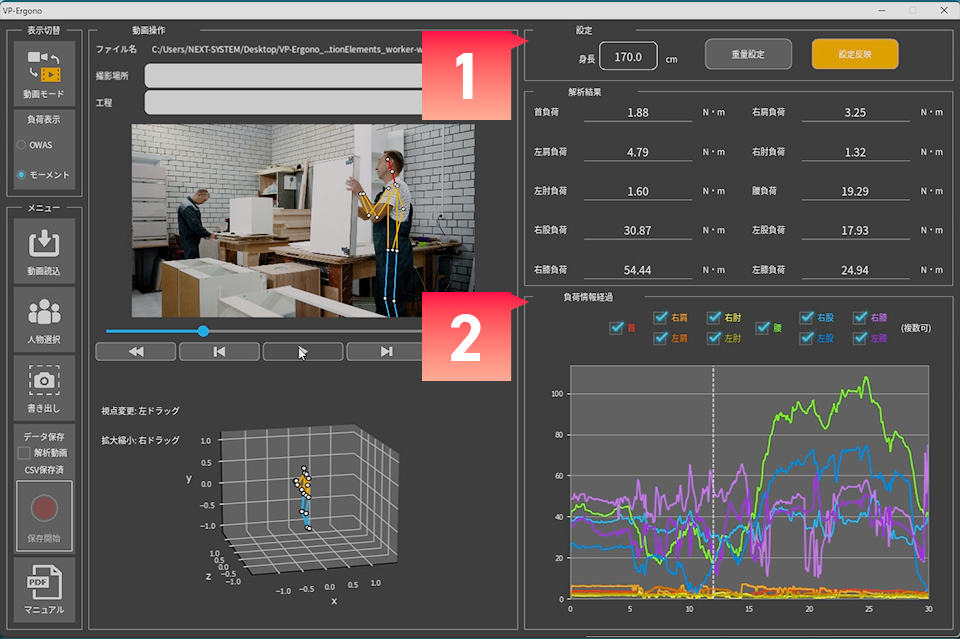Click the 身長 height input field
Image resolution: width=960 pixels, height=639 pixels.
pos(628,57)
